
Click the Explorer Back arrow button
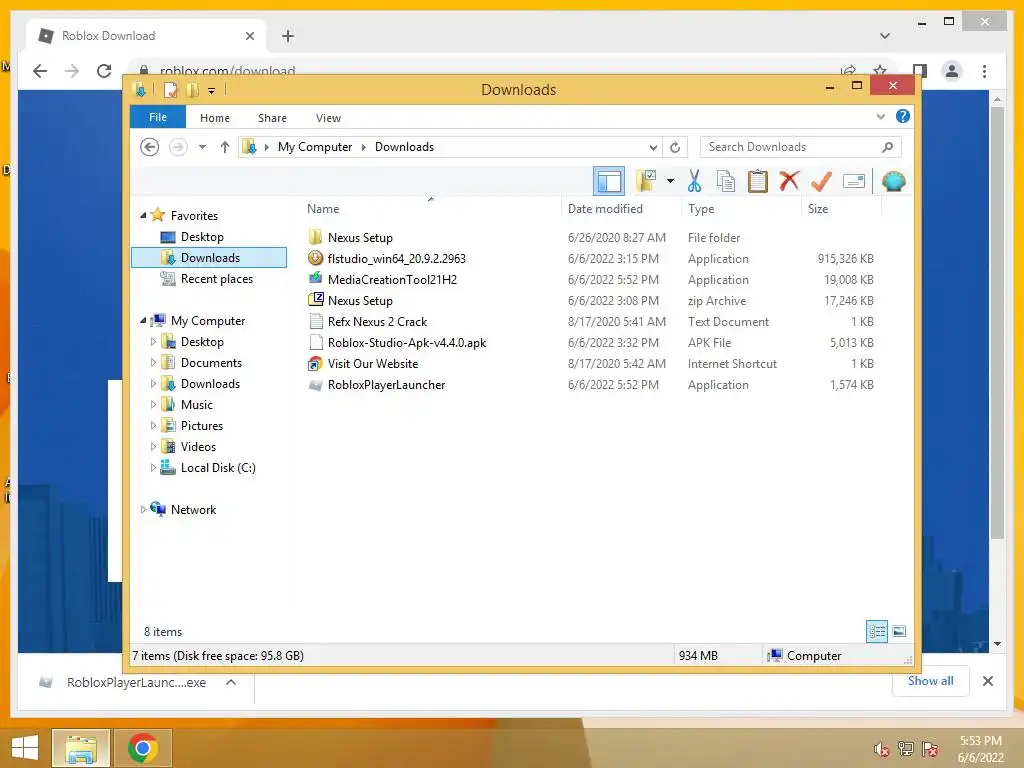[x=150, y=147]
